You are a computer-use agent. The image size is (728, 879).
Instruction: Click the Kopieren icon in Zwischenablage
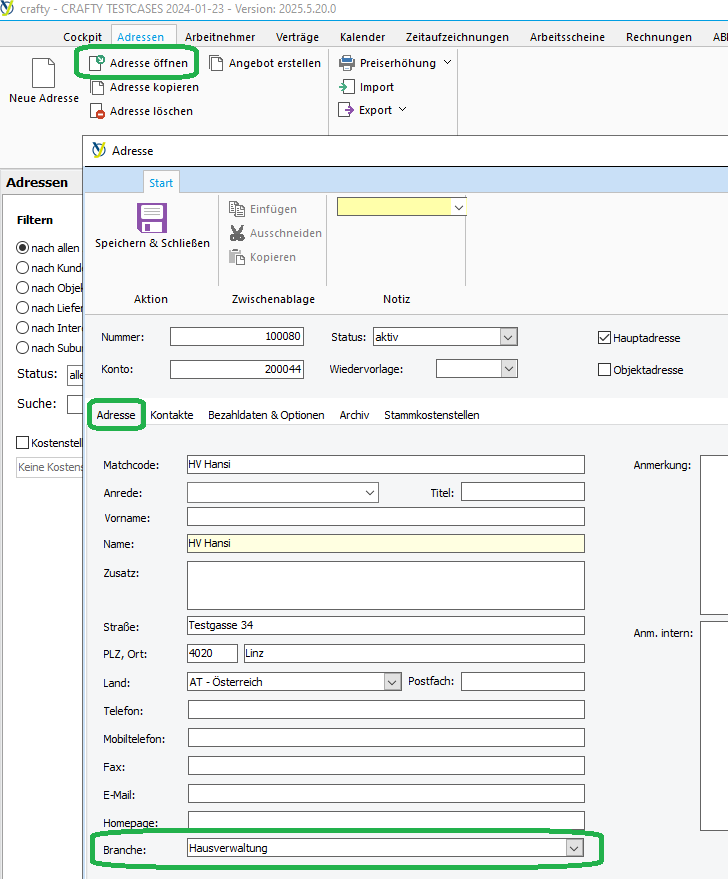click(237, 257)
